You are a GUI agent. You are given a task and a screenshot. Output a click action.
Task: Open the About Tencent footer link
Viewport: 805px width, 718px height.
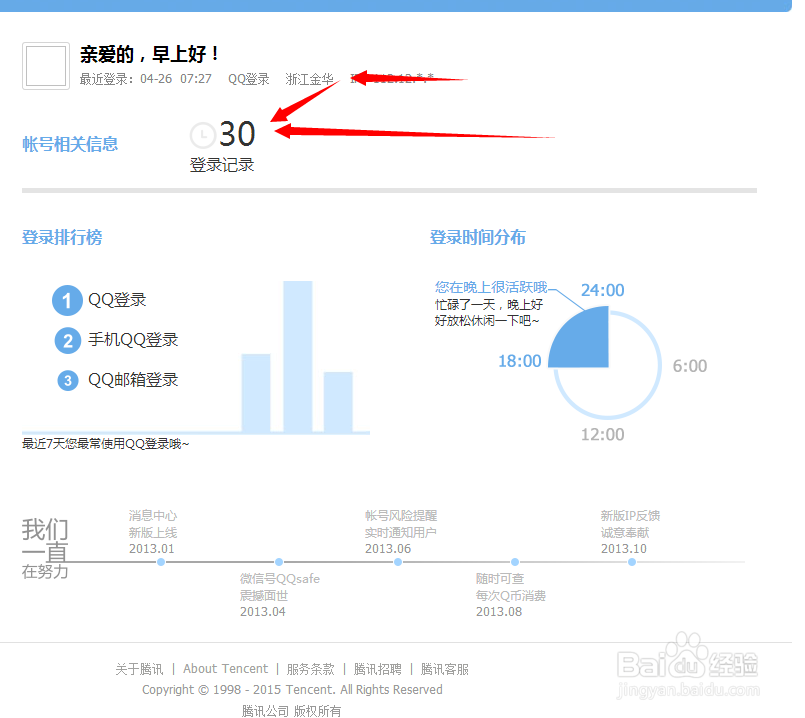point(225,669)
